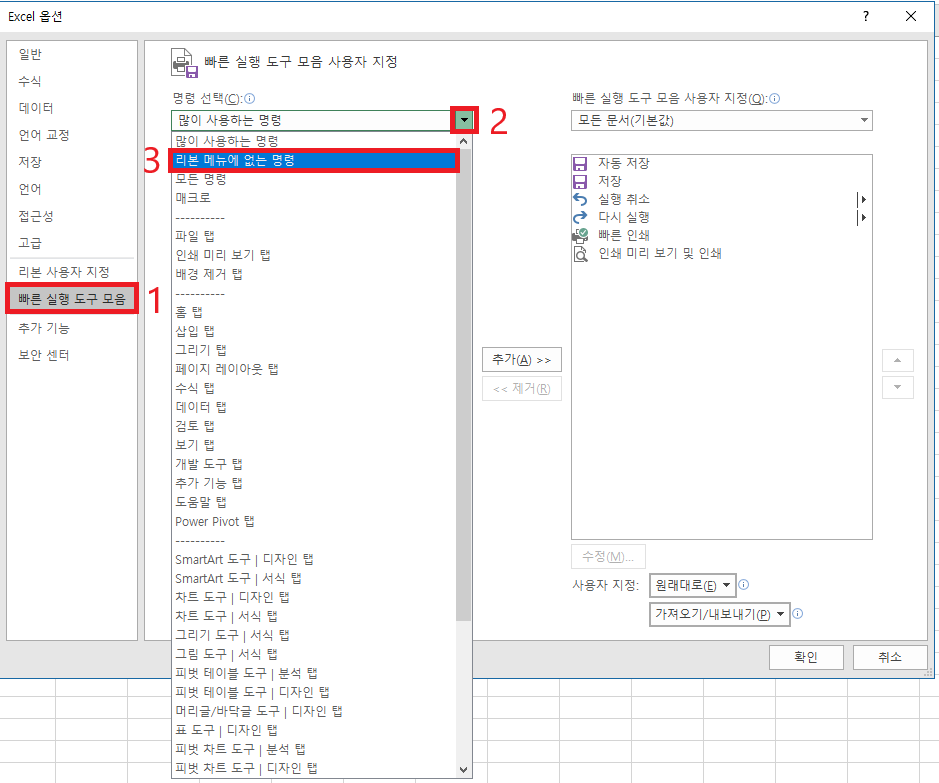Click the Redo (다시 실행) arrow icon
Viewport: 939px width, 783px height.
click(x=580, y=217)
